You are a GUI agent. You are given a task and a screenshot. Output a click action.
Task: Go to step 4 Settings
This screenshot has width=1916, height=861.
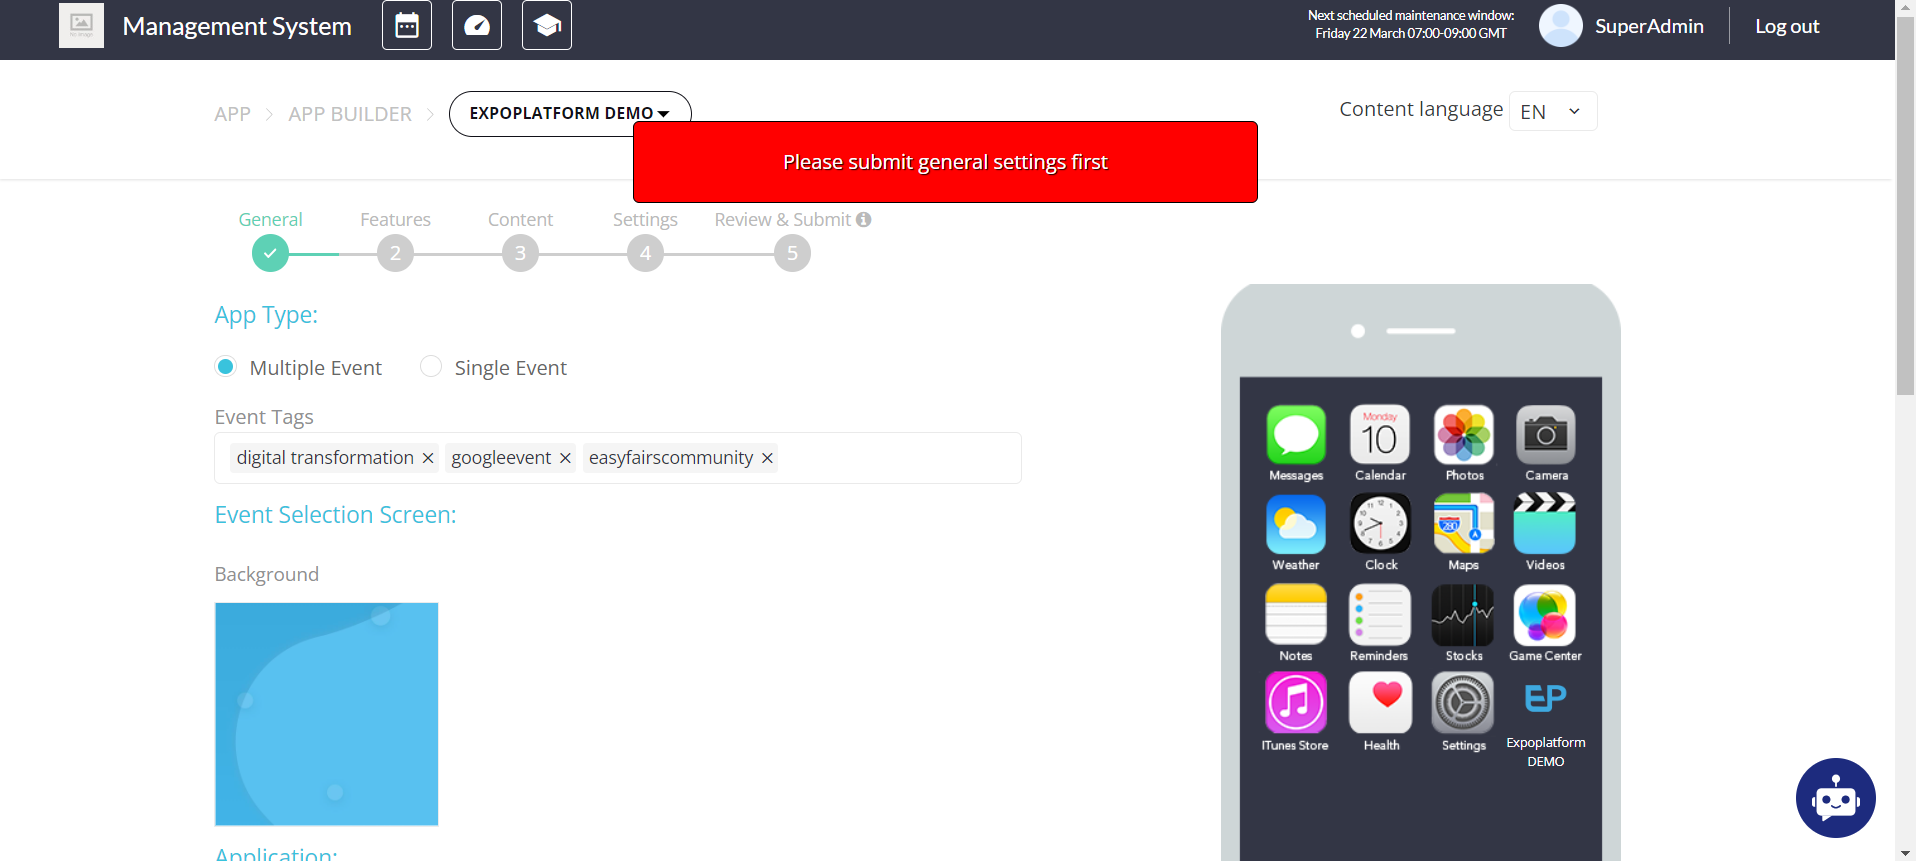click(x=645, y=253)
